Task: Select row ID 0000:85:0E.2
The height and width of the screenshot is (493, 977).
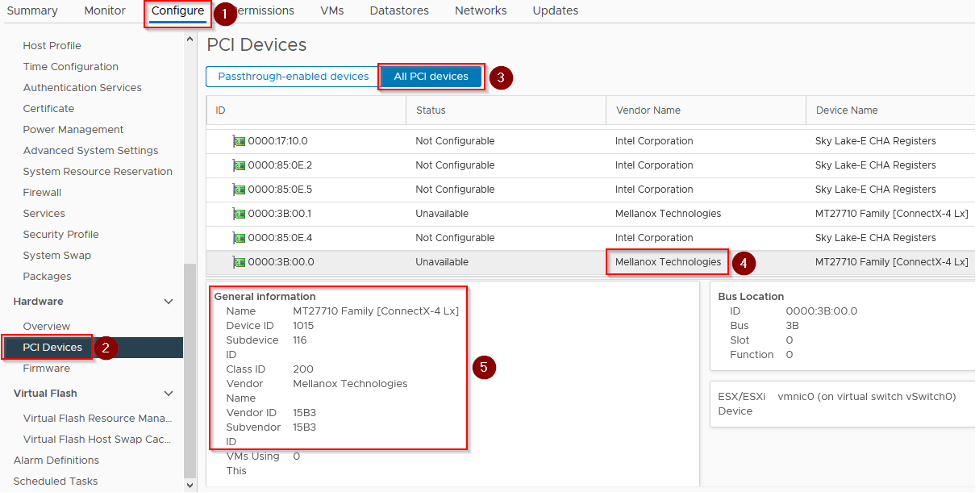Action: click(280, 166)
